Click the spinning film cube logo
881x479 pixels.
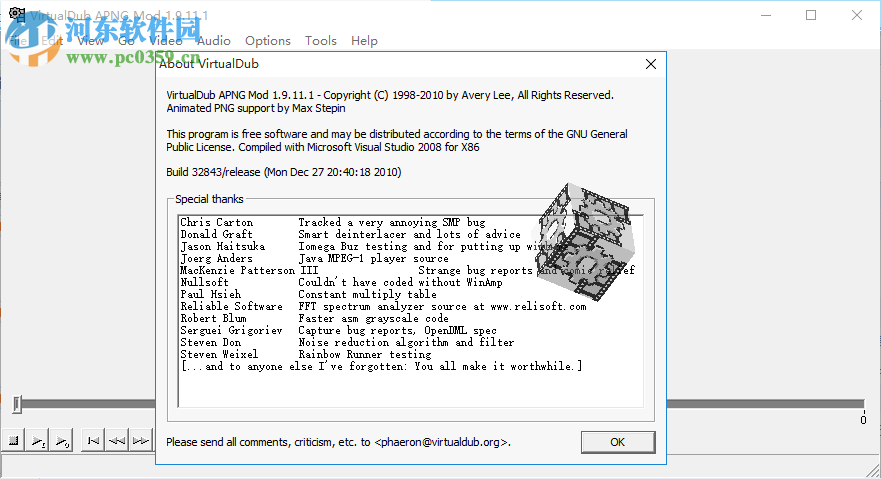(585, 241)
